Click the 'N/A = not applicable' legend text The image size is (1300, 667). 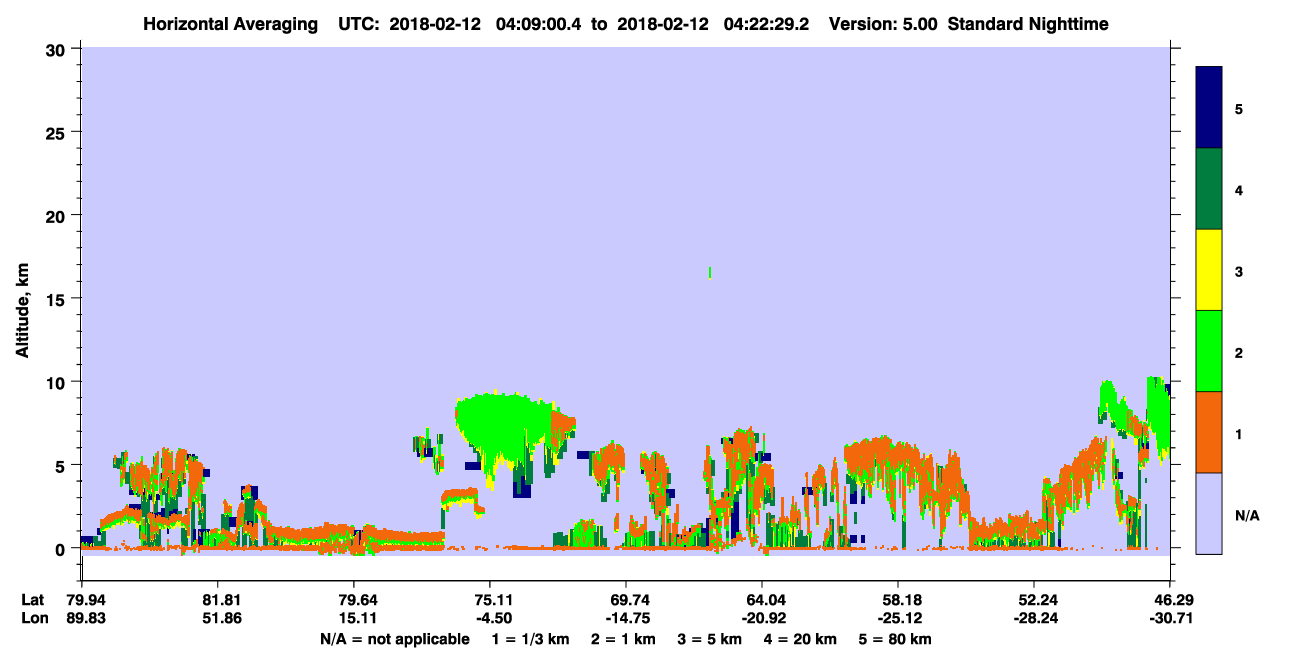(395, 639)
